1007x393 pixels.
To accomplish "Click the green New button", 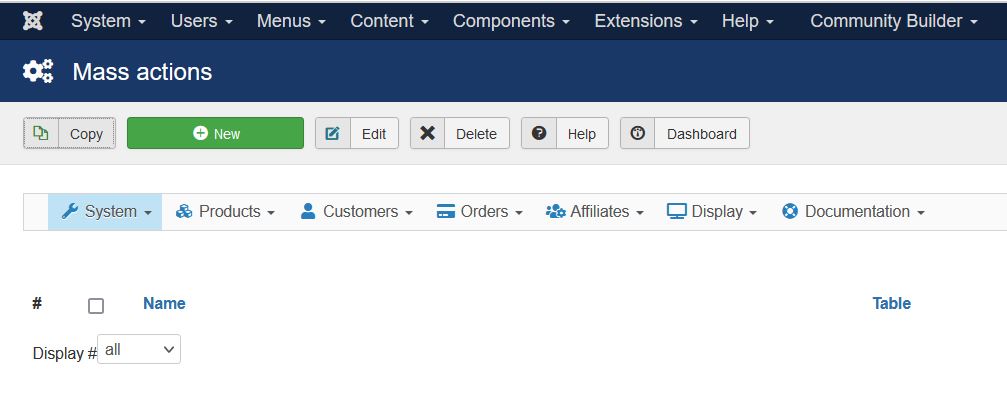I will 215,133.
